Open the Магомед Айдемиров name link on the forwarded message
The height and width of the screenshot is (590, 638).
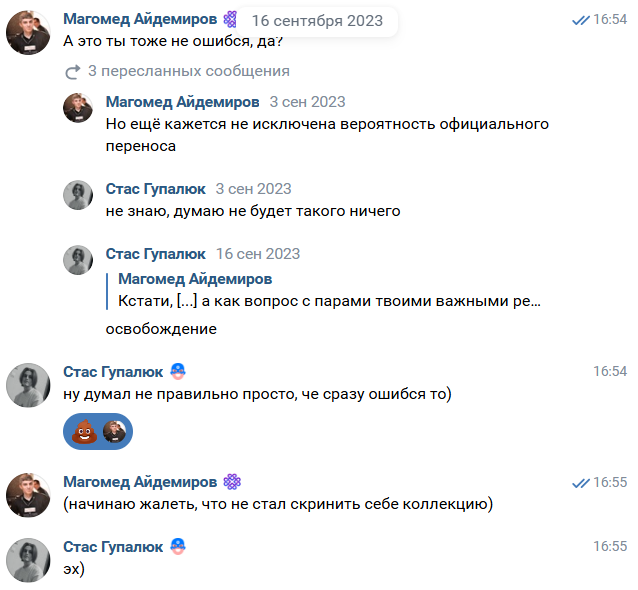pos(182,102)
